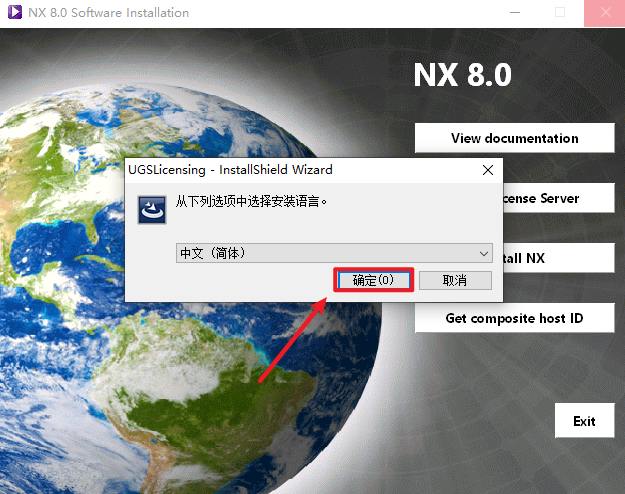Click the UGSLicensing - InstallShield Wizard title text
Screen dimensions: 625x494
coord(230,170)
